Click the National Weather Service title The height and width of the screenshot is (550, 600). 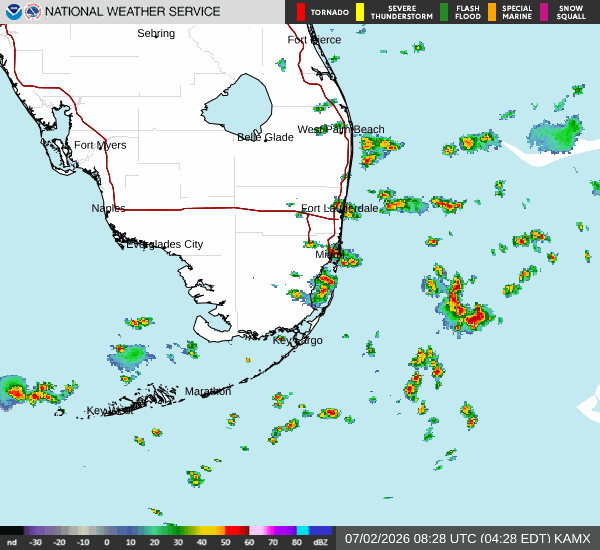pyautogui.click(x=132, y=12)
